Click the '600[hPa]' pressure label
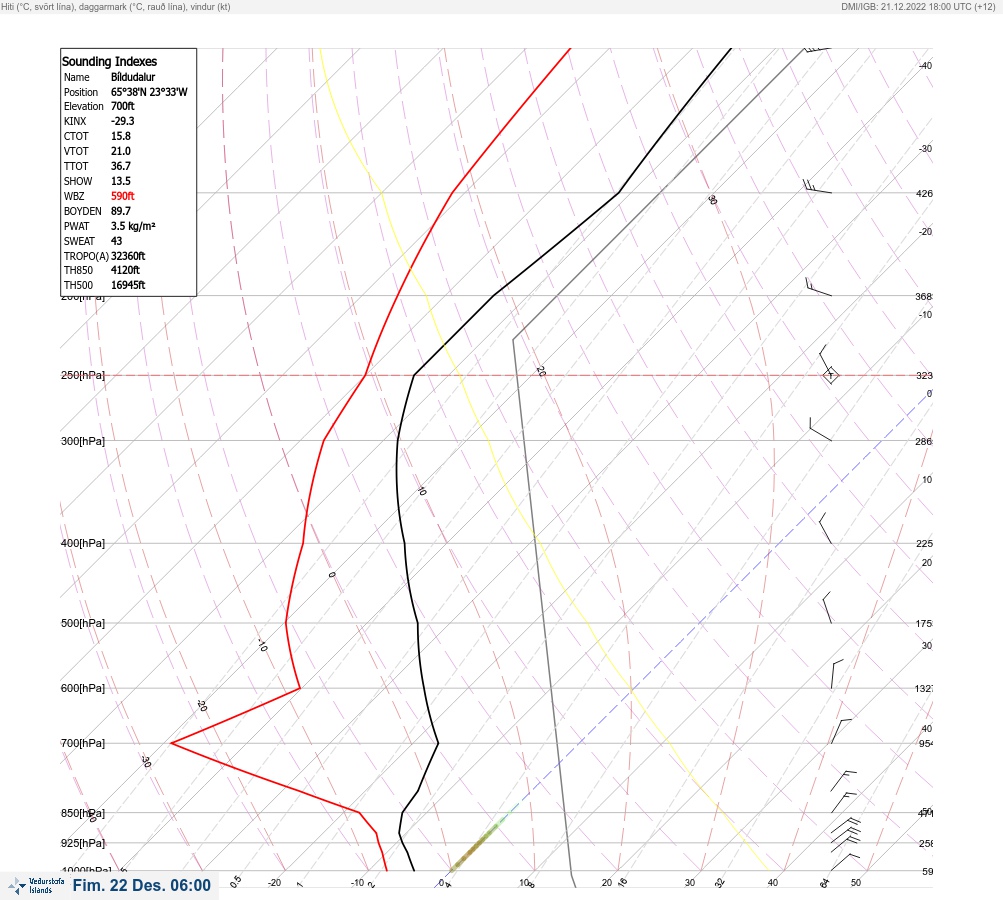Viewport: 1003px width, 900px height. tap(83, 688)
